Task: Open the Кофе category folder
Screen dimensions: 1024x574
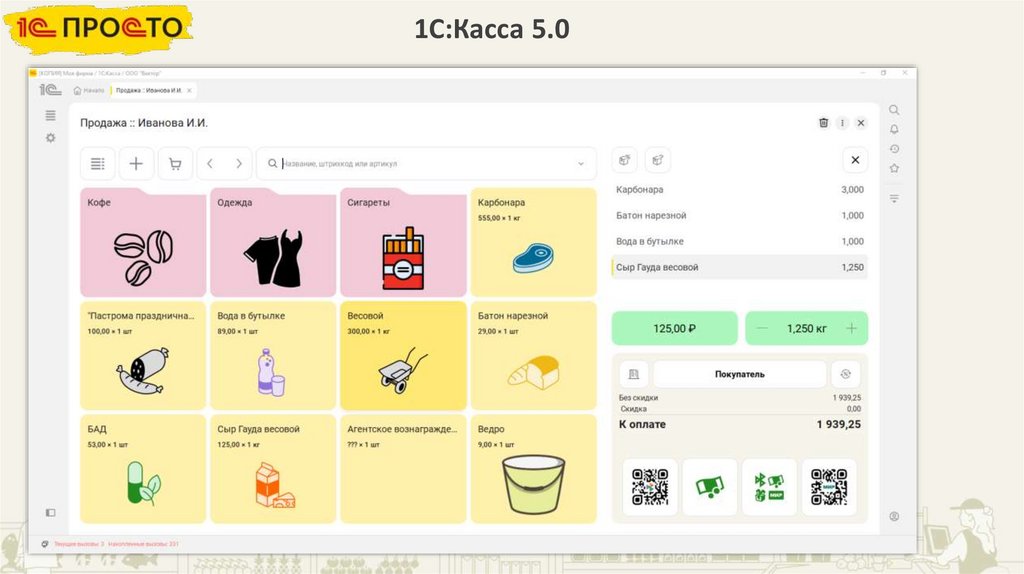Action: [x=143, y=242]
